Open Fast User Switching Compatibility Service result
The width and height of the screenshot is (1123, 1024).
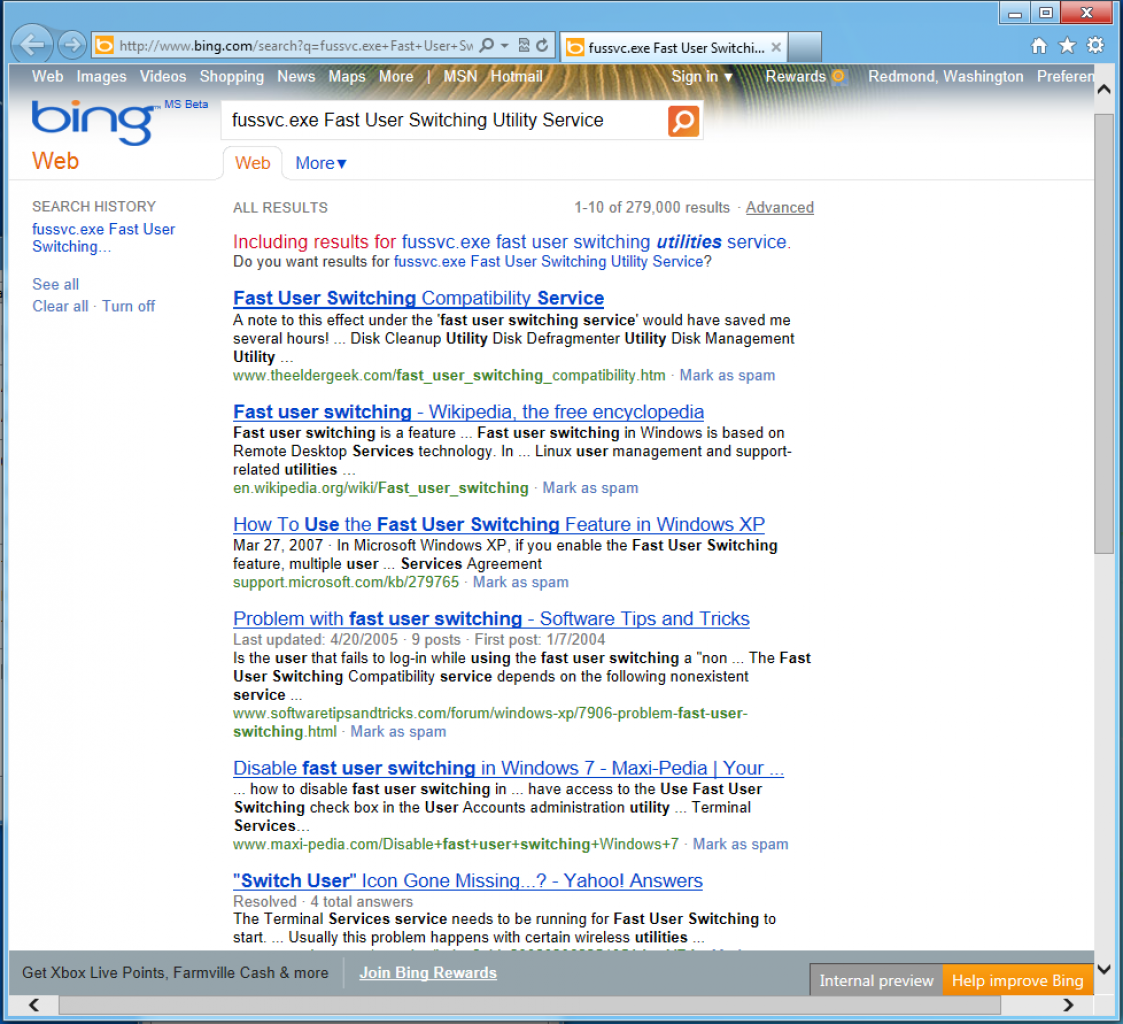[x=418, y=298]
